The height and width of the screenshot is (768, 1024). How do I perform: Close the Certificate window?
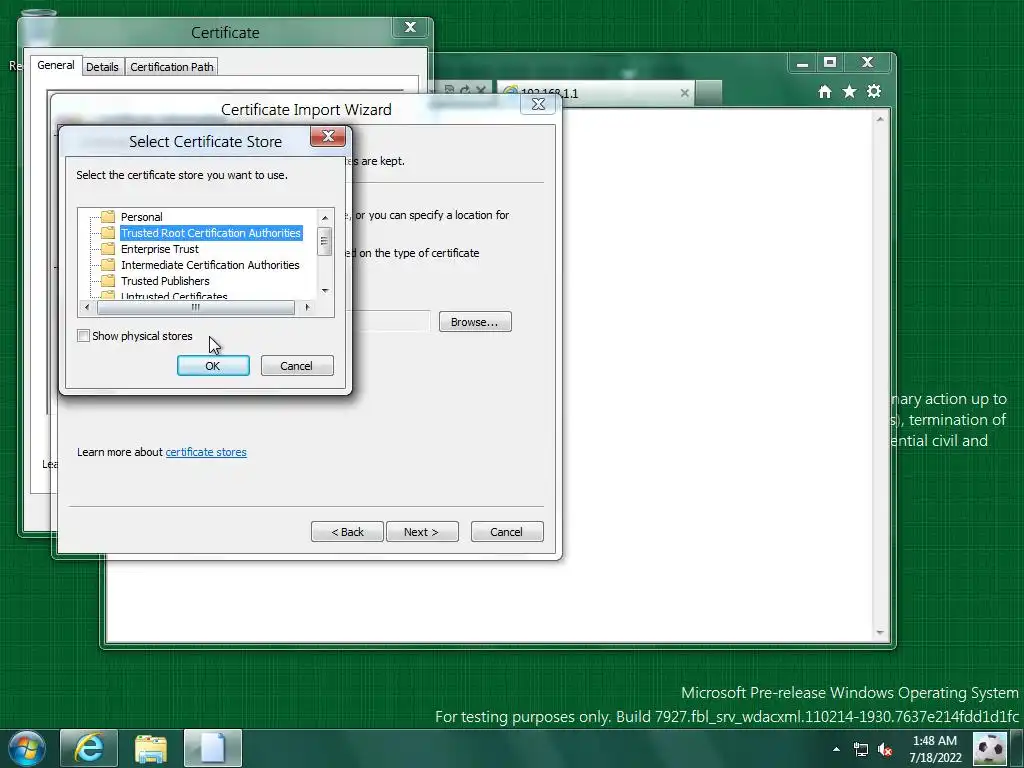[x=410, y=27]
